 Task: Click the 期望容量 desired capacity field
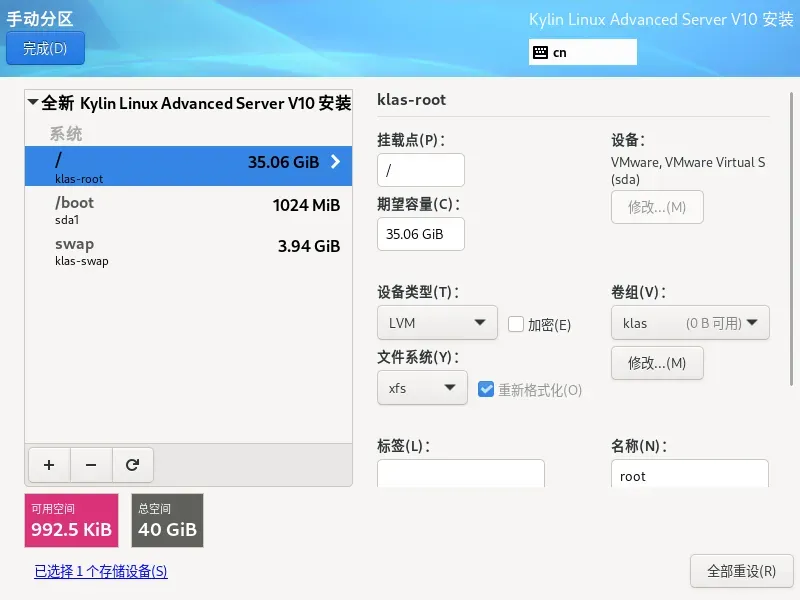point(420,234)
